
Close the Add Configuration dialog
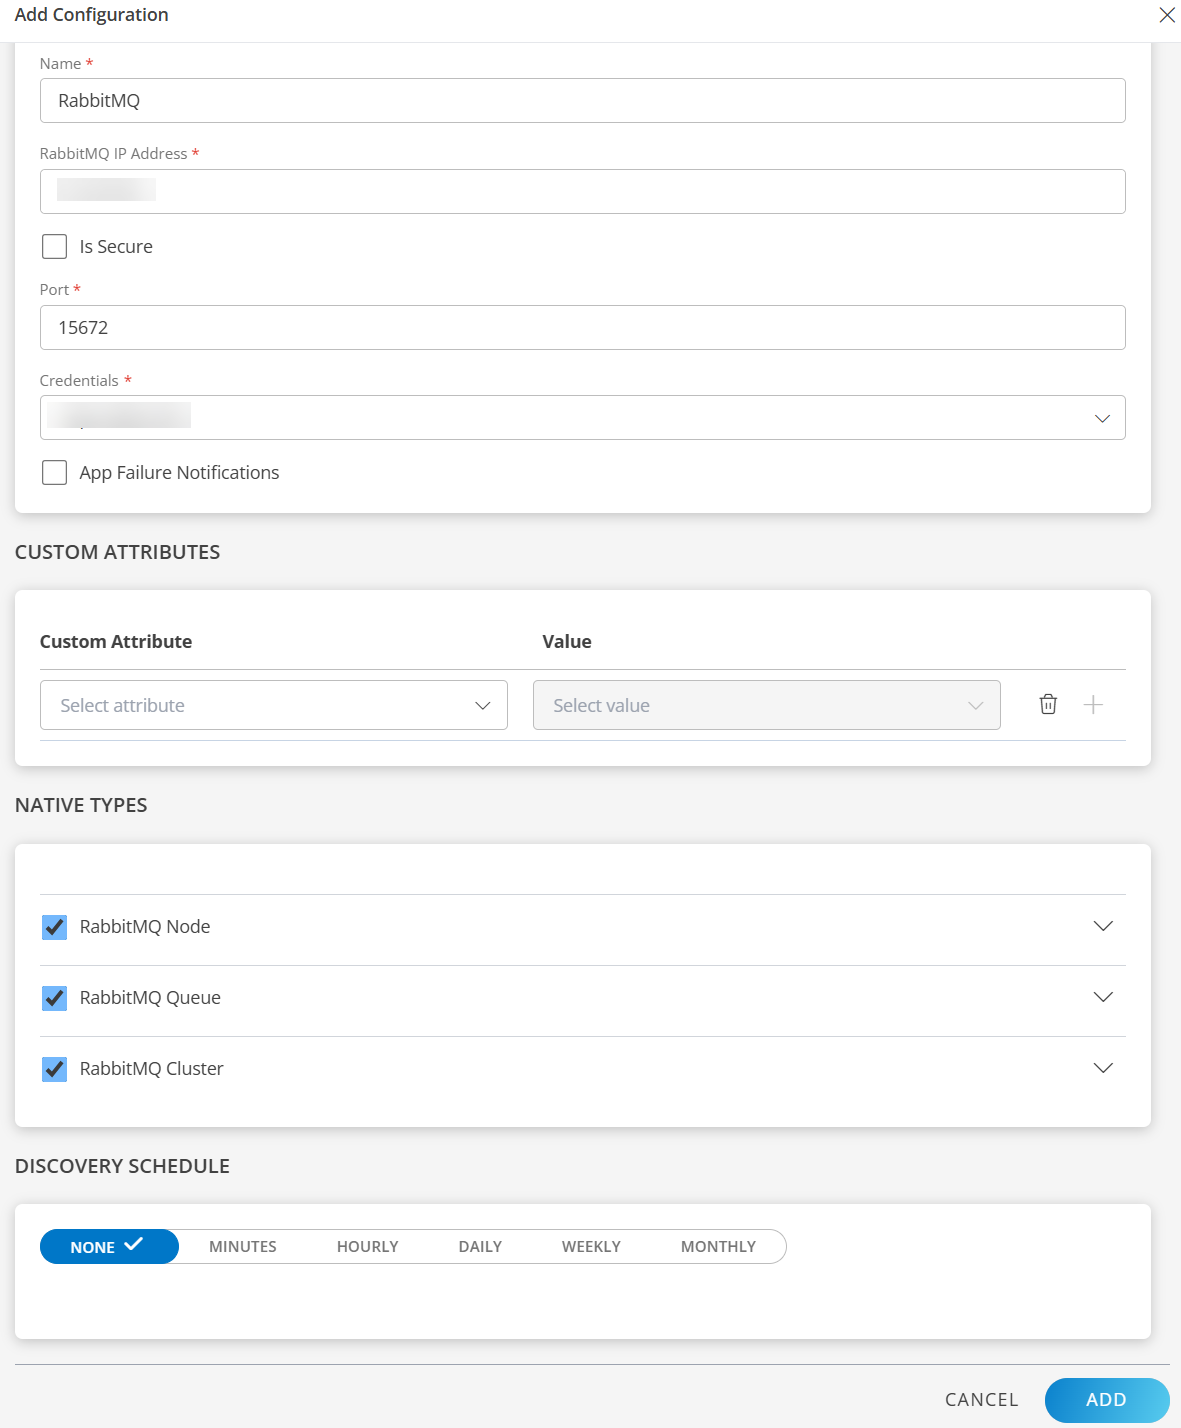tap(1167, 15)
